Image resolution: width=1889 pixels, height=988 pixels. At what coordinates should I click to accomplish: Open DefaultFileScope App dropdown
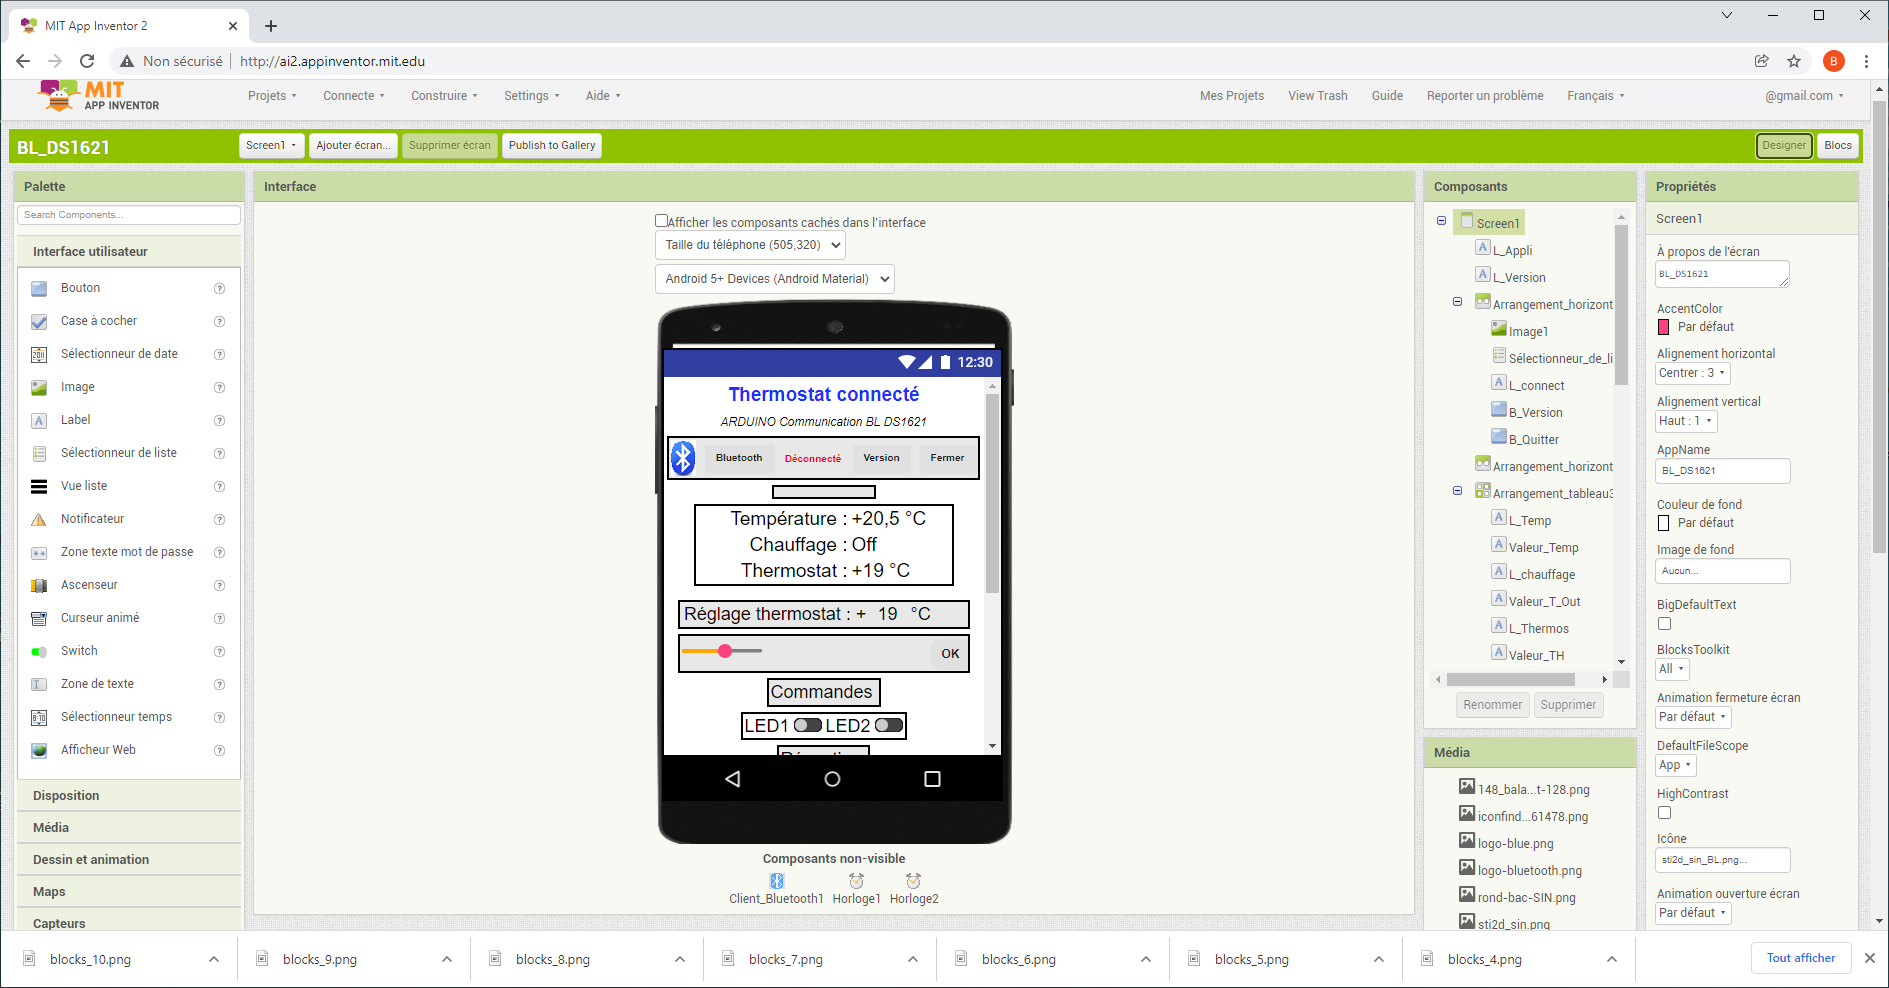1676,765
